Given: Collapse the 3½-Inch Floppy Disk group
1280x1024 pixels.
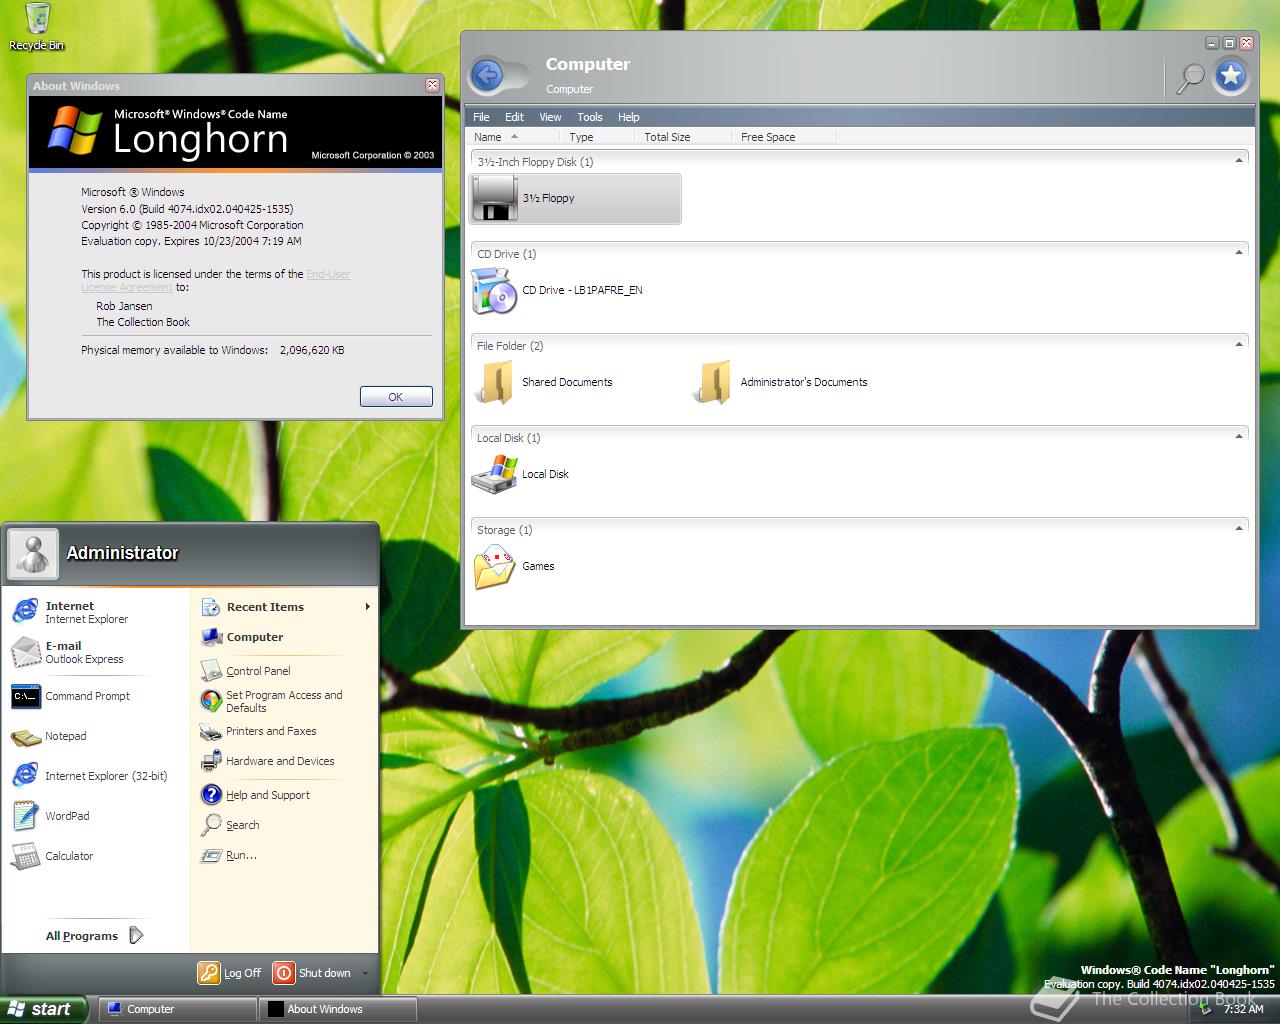Looking at the screenshot, I should [1239, 161].
